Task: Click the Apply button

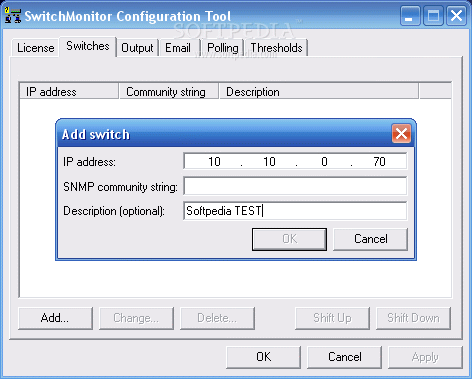Action: (x=425, y=357)
